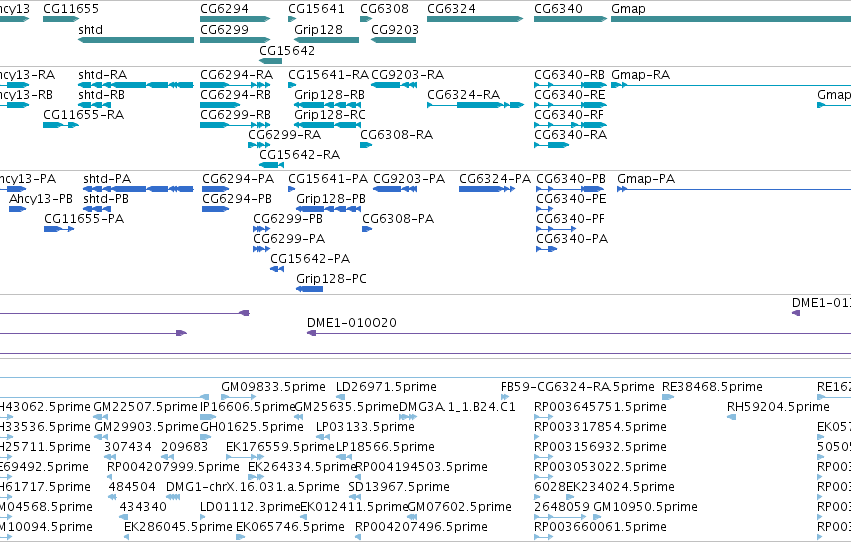Click the Gmap-RA transcript label
This screenshot has width=851, height=542.
point(640,74)
